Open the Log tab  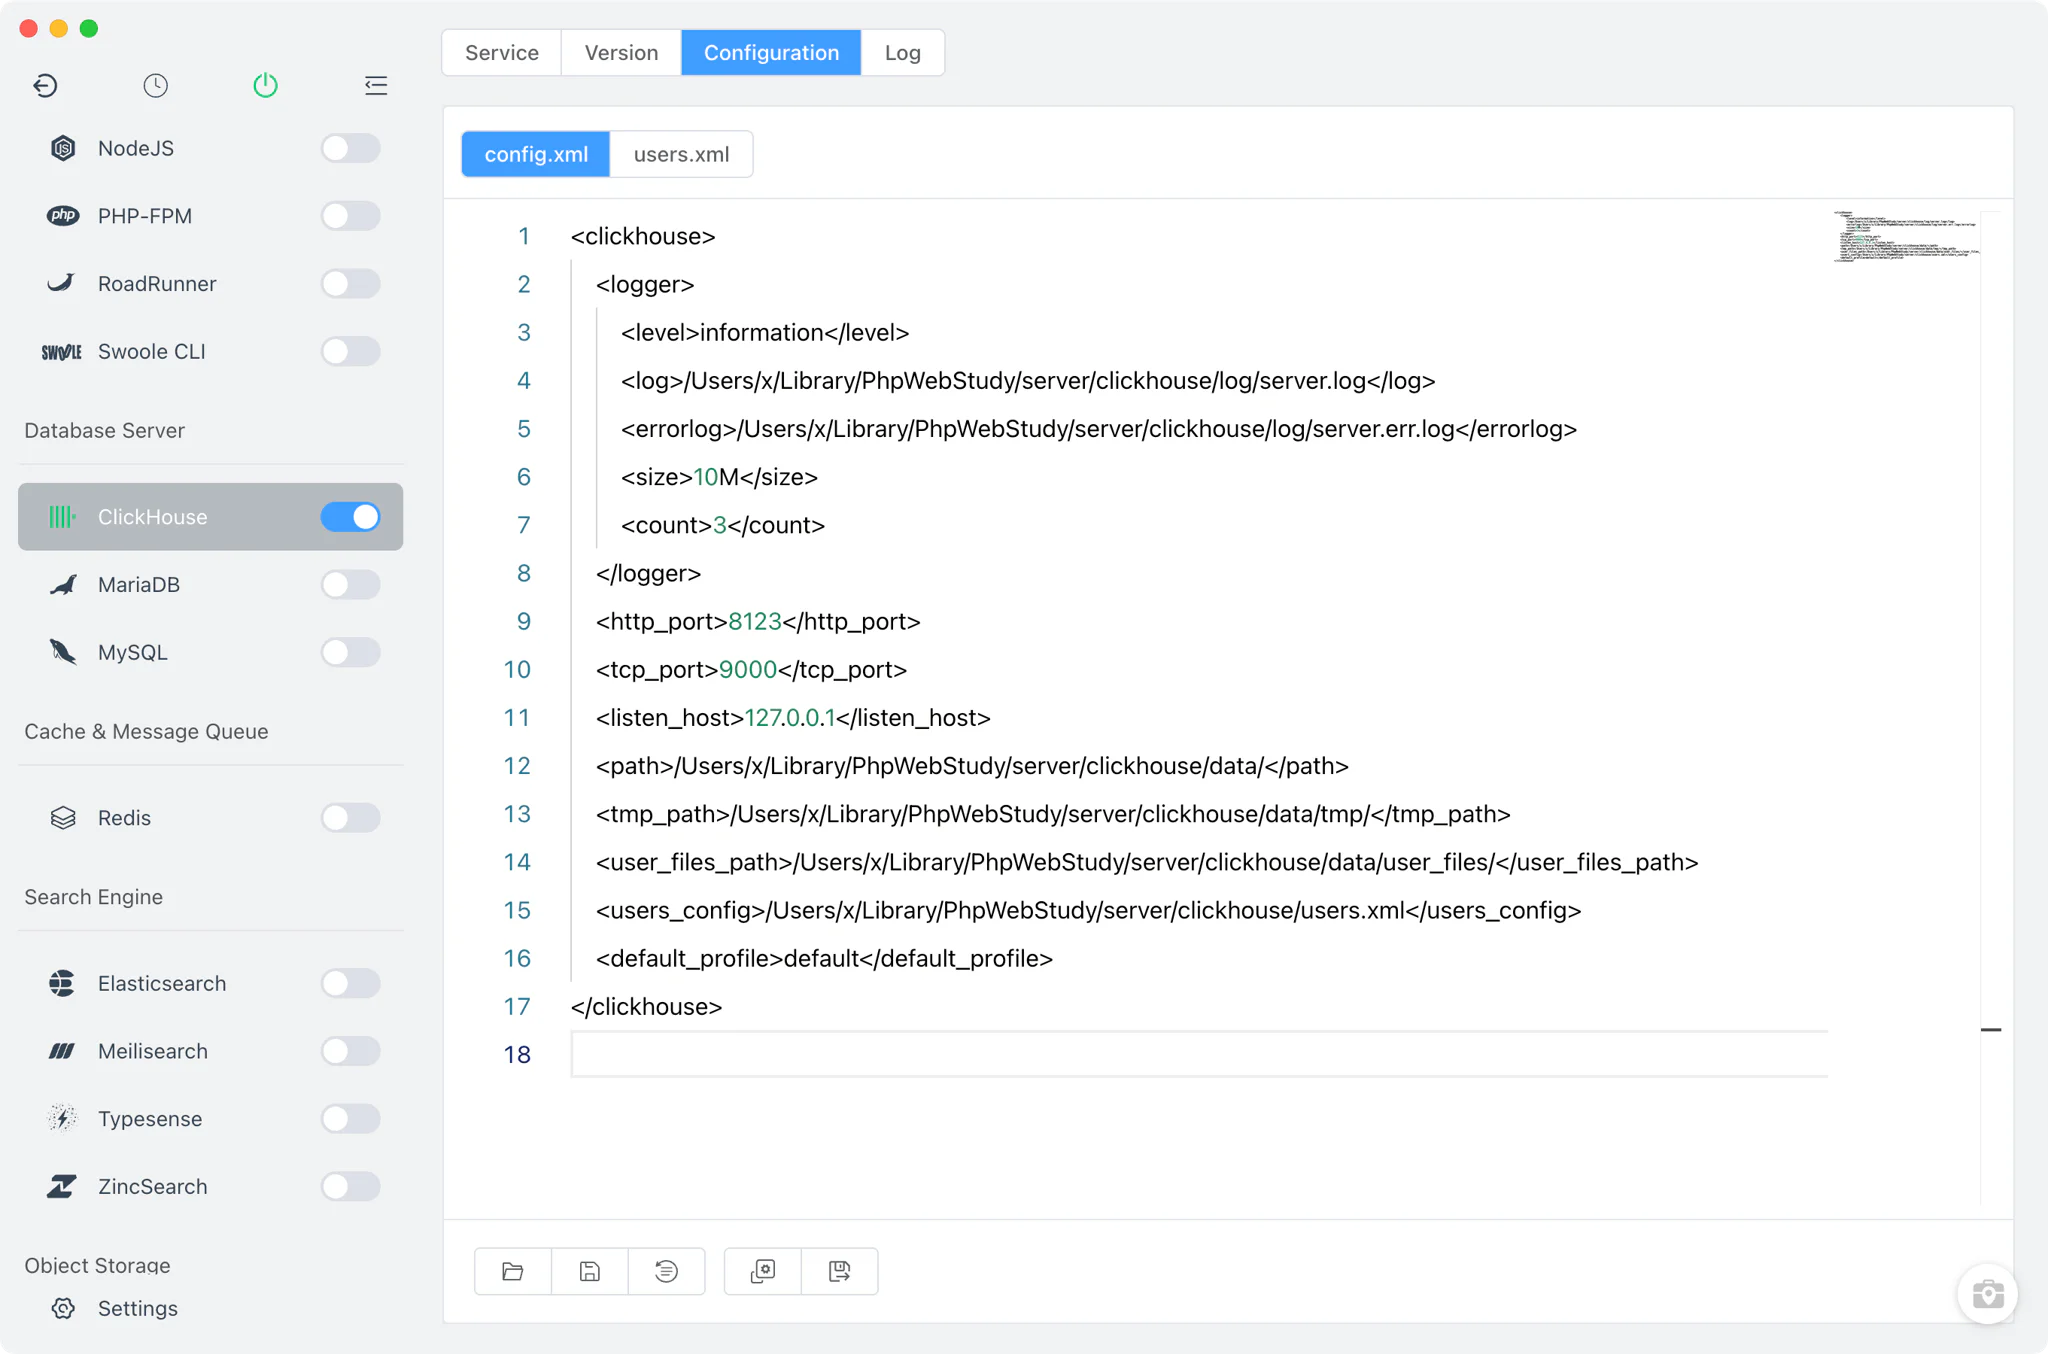click(902, 52)
